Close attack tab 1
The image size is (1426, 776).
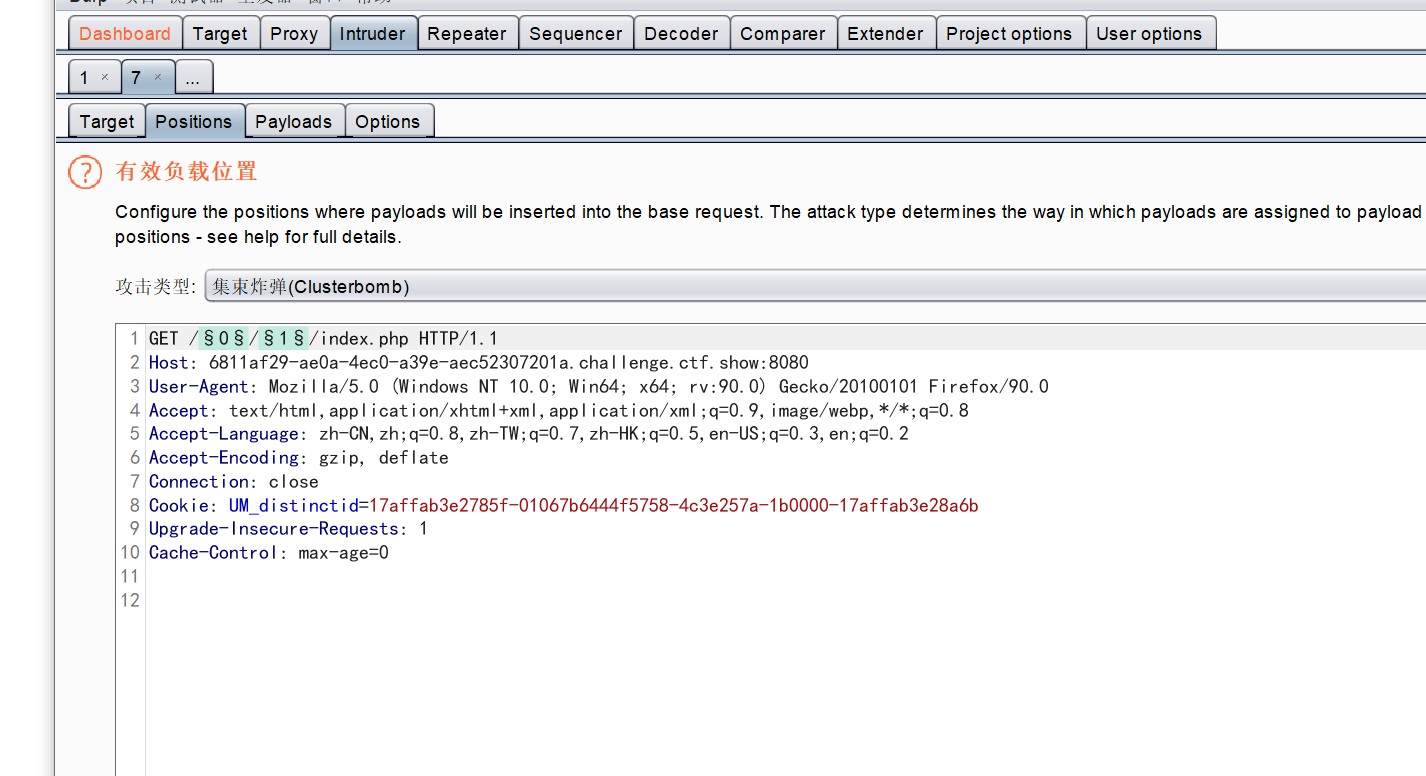(104, 77)
